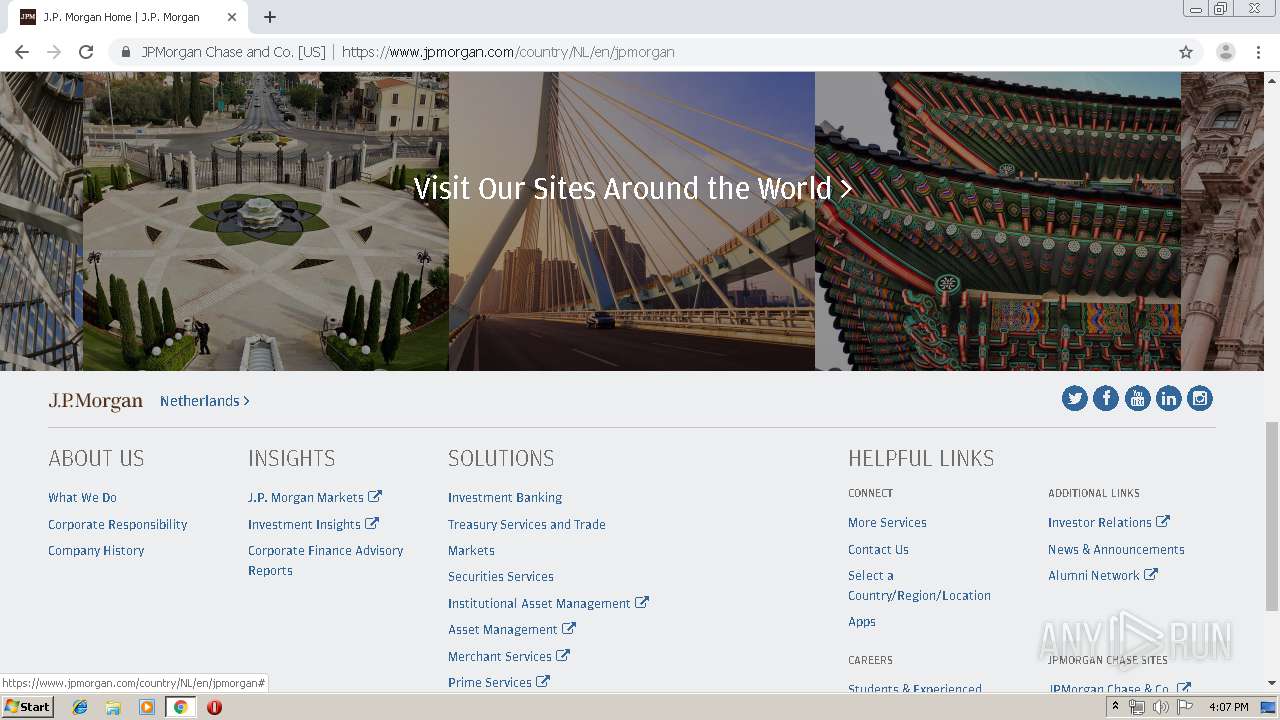View site security lock information
This screenshot has width=1280, height=720.
126,52
